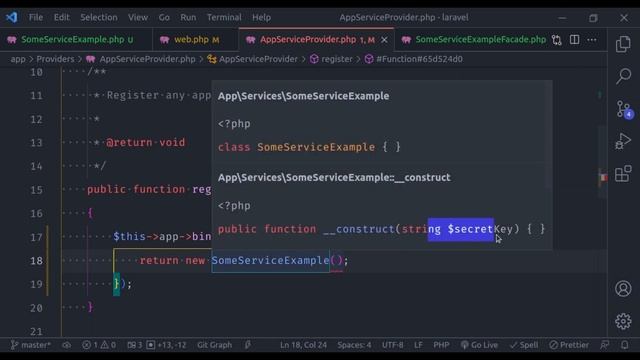Open the Go menu
Viewport: 640px width, 360px height.
pos(164,18)
